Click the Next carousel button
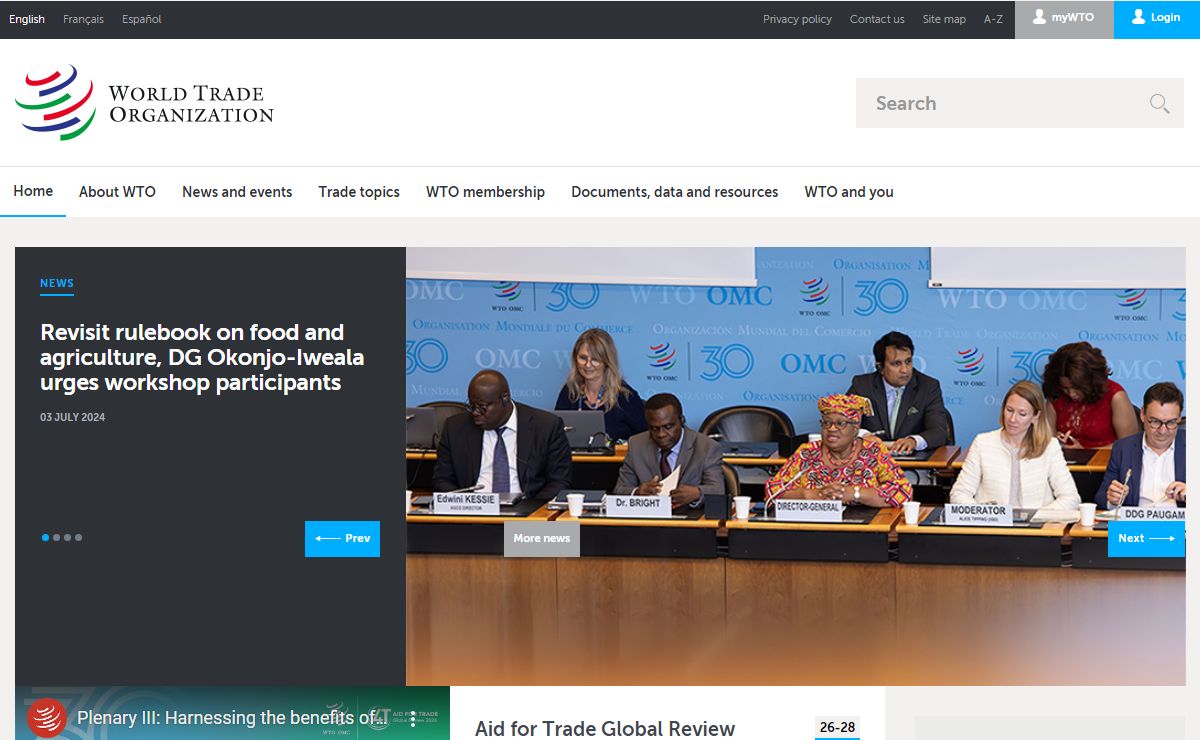The image size is (1200, 740). 1146,538
